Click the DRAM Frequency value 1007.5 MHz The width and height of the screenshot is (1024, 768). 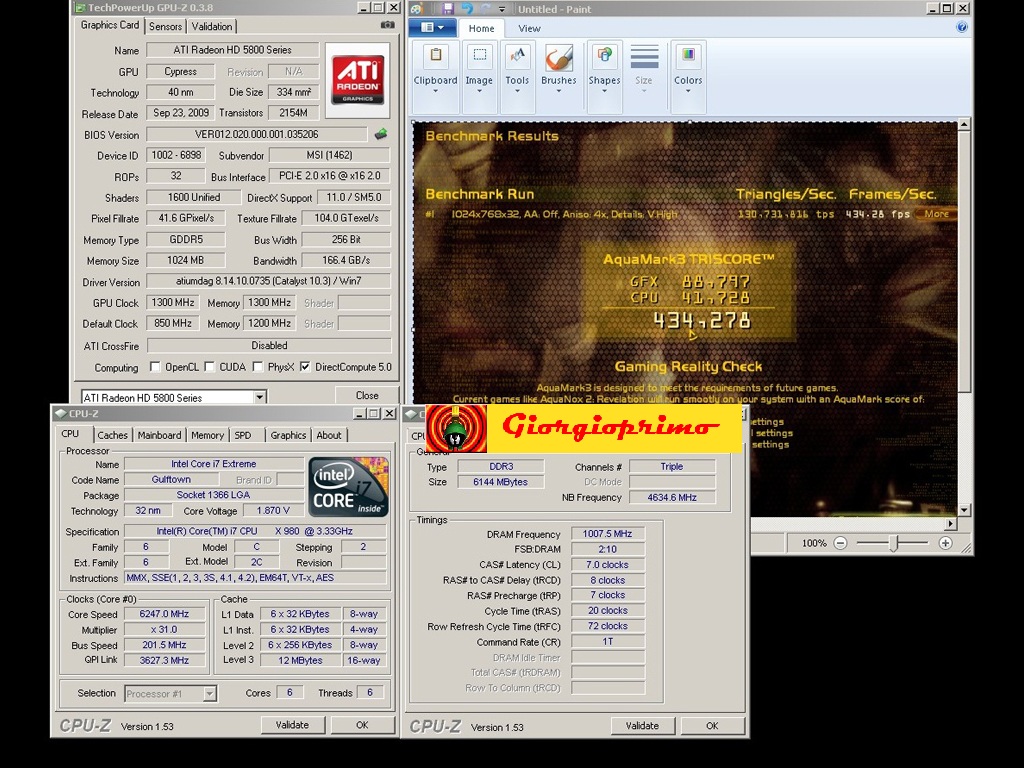[607, 534]
